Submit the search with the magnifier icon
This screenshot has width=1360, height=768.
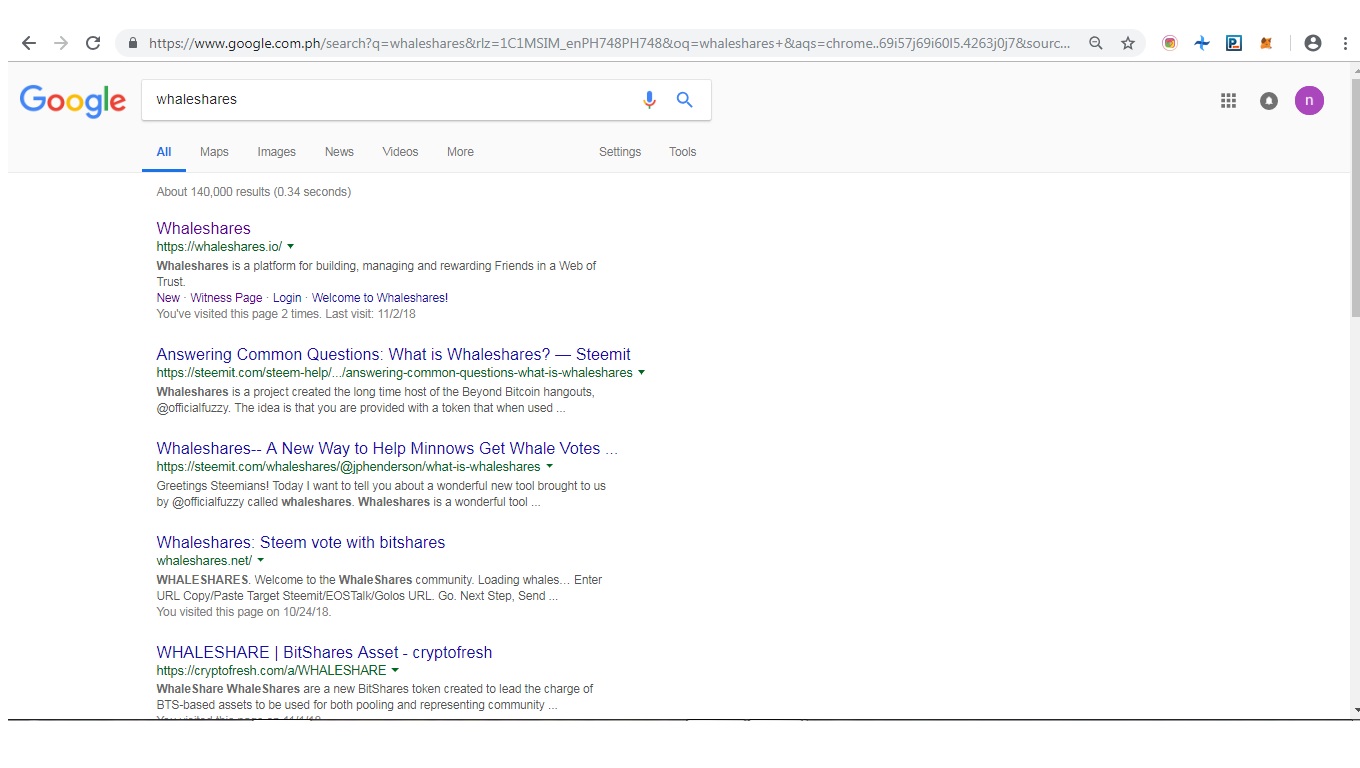coord(685,100)
